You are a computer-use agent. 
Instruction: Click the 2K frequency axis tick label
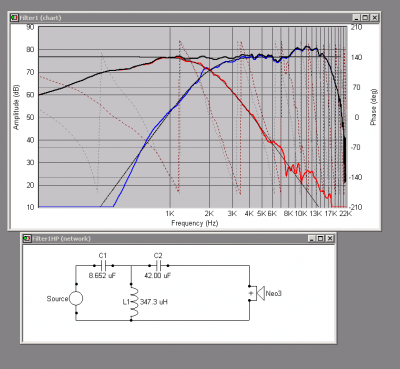coord(209,214)
